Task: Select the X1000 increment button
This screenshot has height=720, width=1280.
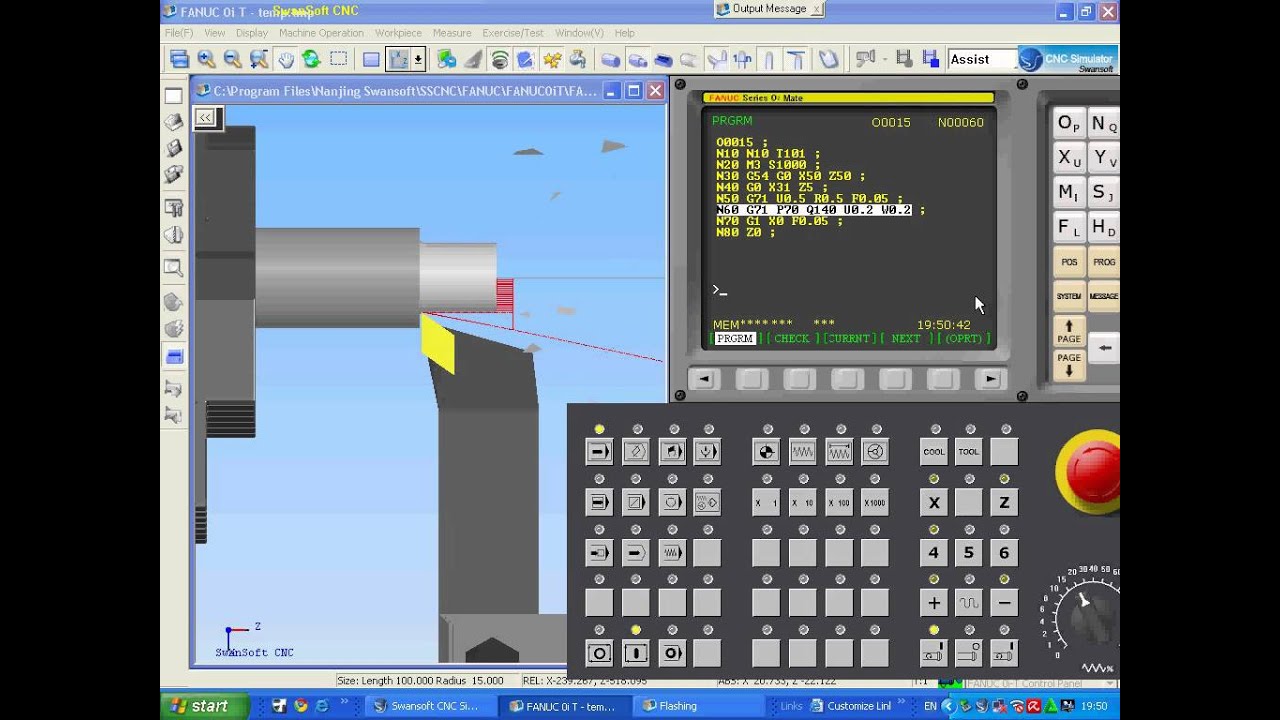Action: [875, 502]
